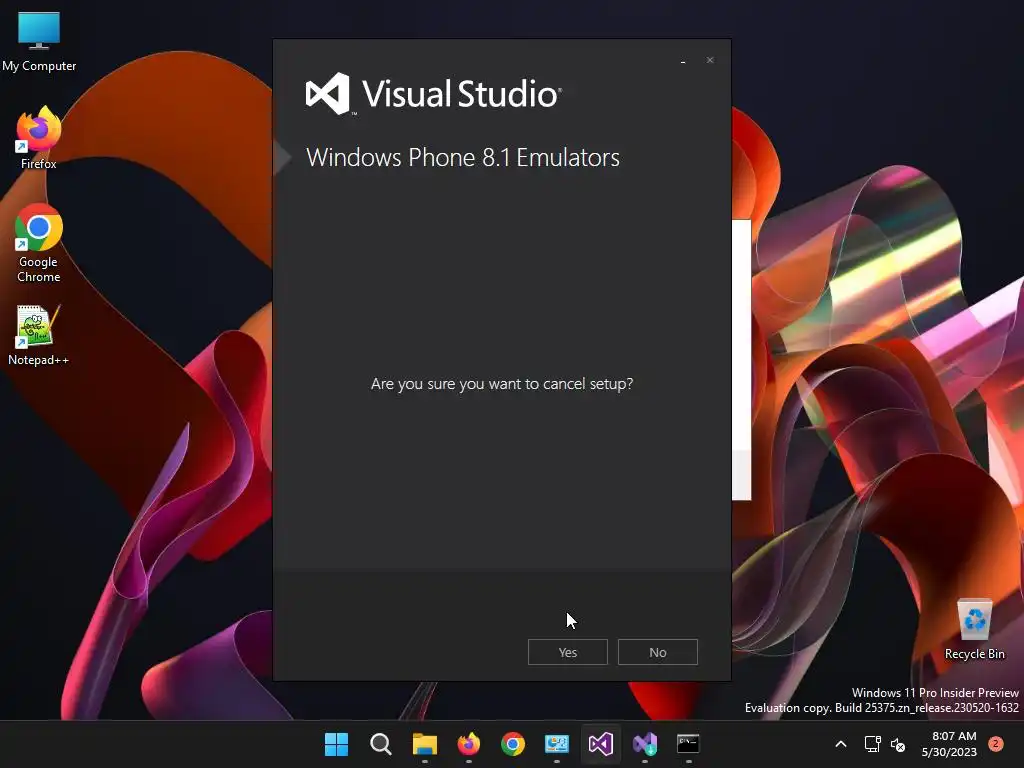
Task: Click the 'Windows Phone 8.1 Emulators' heading
Action: 463,157
